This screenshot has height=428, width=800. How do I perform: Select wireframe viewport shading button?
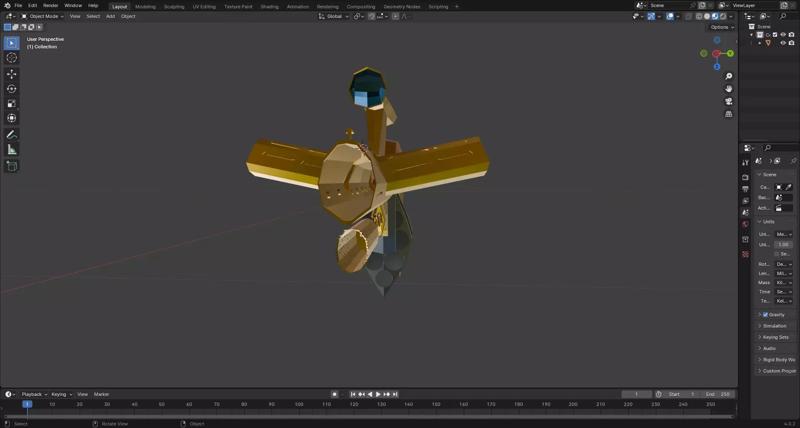[699, 16]
